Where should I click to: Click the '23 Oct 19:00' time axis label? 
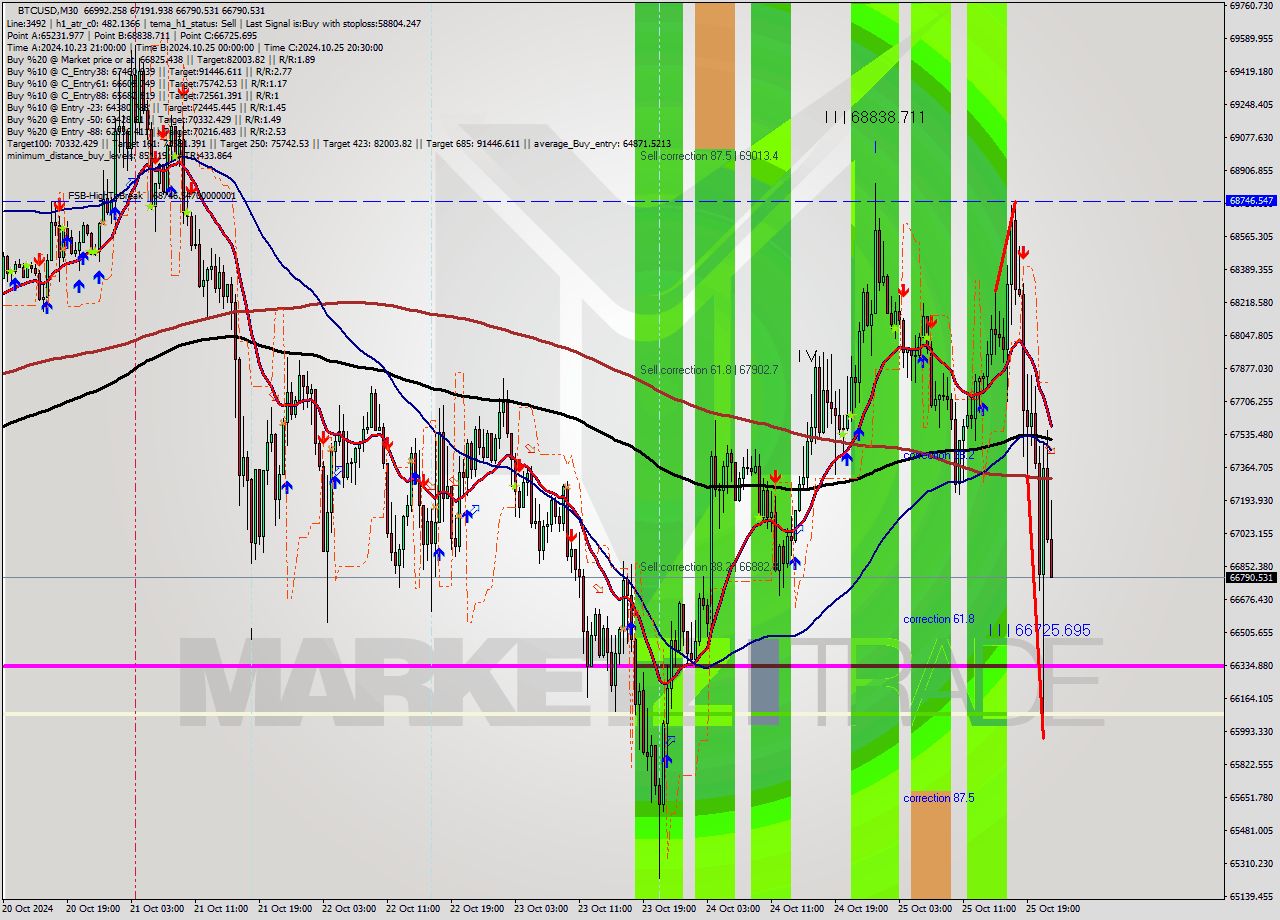pos(669,909)
